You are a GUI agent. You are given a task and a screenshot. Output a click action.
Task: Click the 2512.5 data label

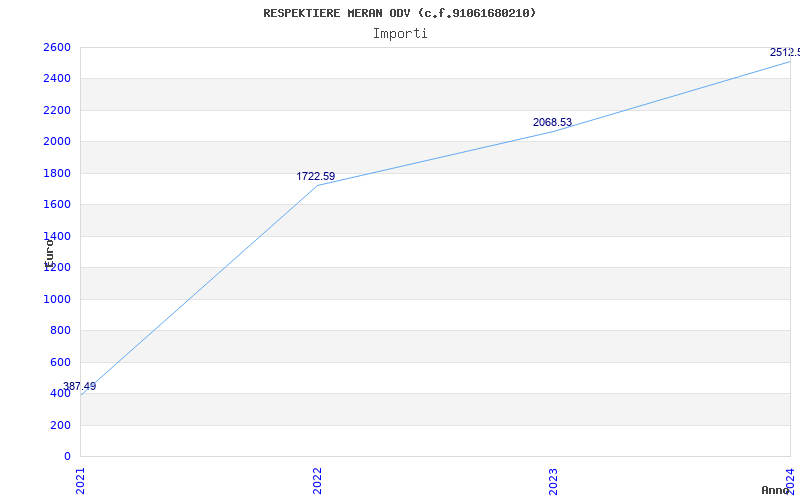pos(785,52)
